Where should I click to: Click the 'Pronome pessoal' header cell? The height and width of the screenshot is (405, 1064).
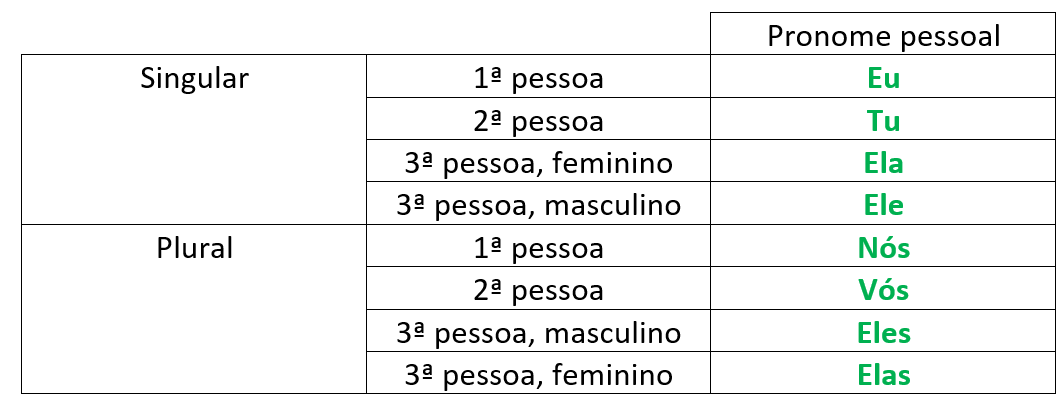click(884, 35)
